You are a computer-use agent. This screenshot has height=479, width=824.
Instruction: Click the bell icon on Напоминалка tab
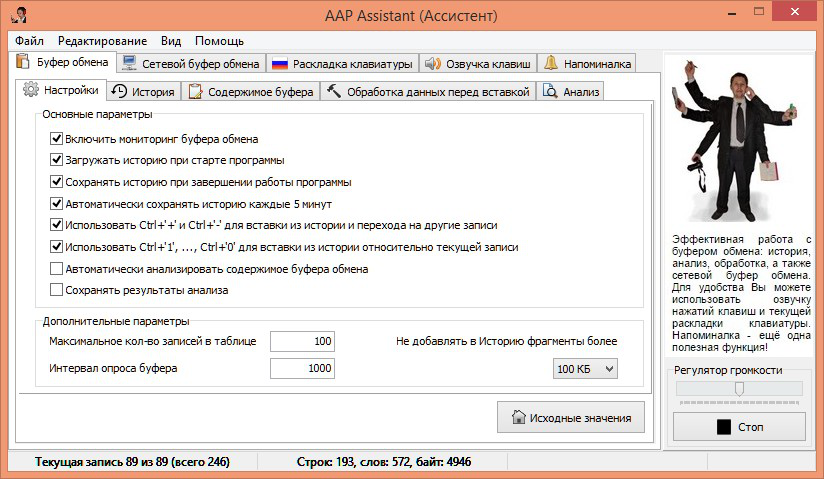coord(551,63)
